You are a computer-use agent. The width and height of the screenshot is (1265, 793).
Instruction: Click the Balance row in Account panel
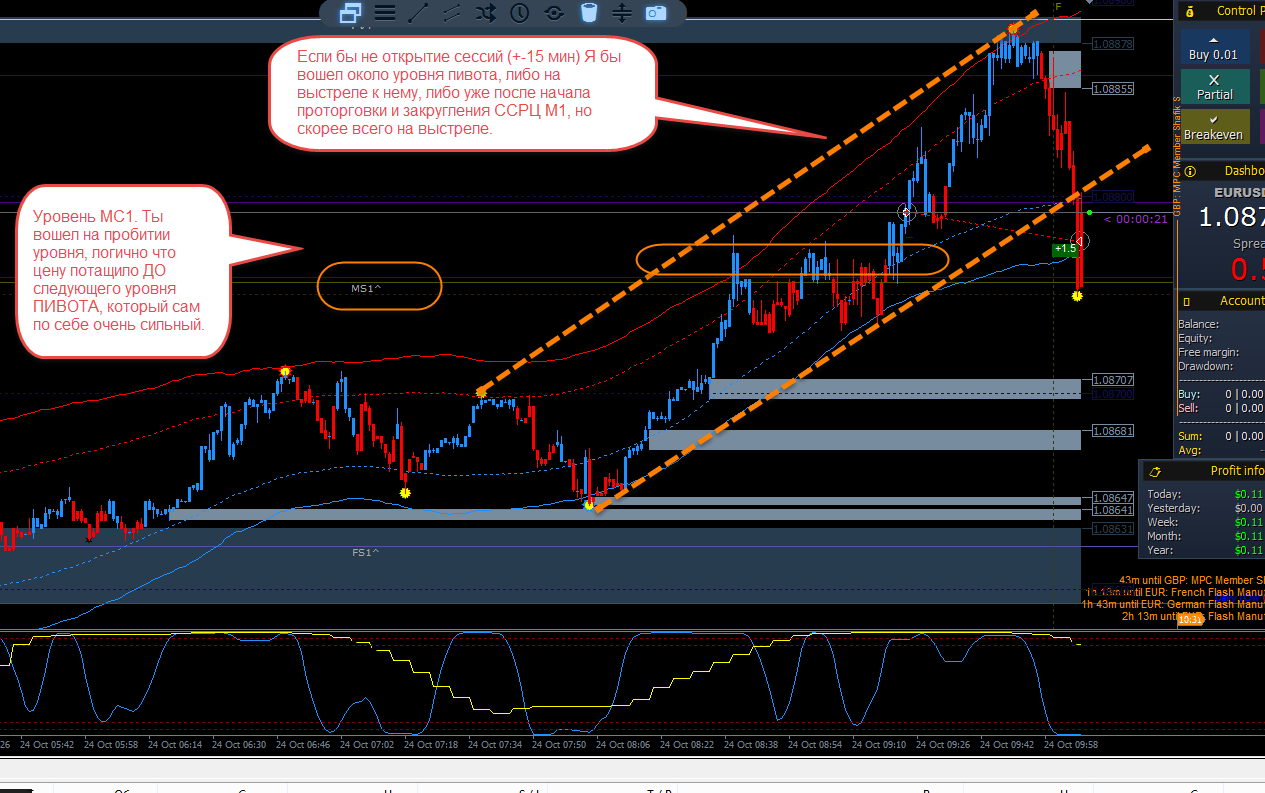pos(1220,324)
